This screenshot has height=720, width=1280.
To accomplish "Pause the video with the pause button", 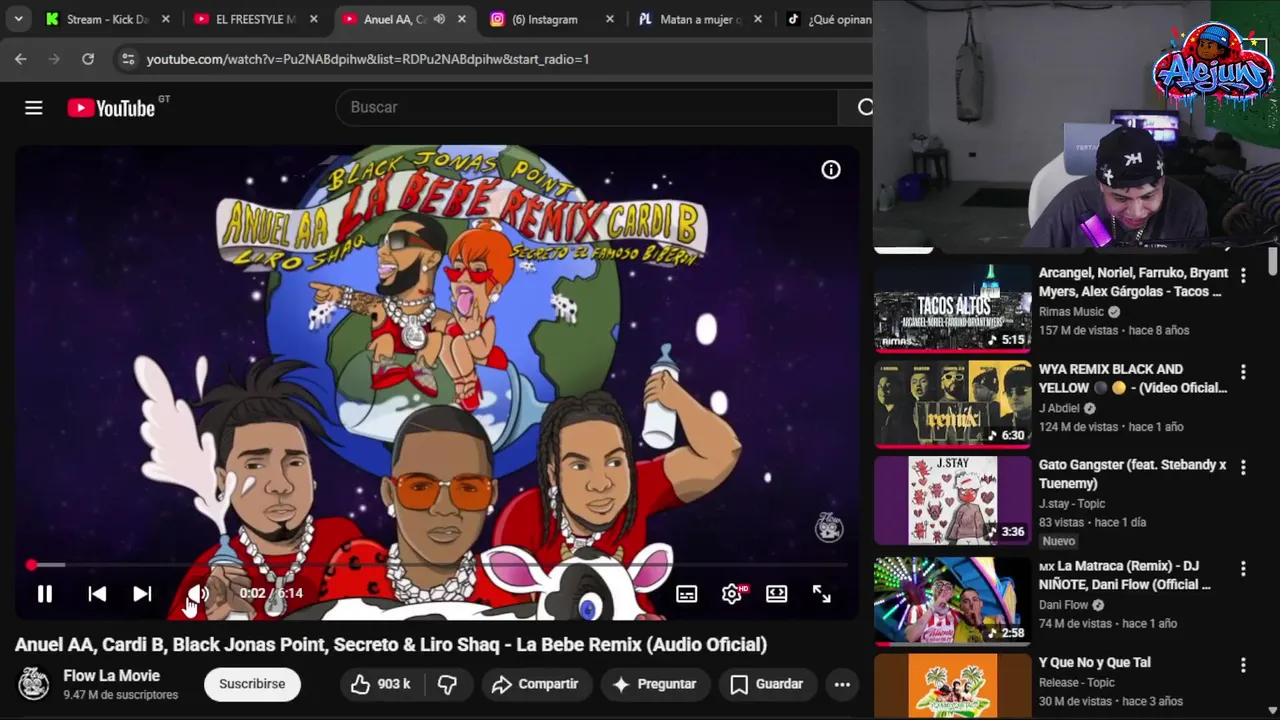I will 45,594.
